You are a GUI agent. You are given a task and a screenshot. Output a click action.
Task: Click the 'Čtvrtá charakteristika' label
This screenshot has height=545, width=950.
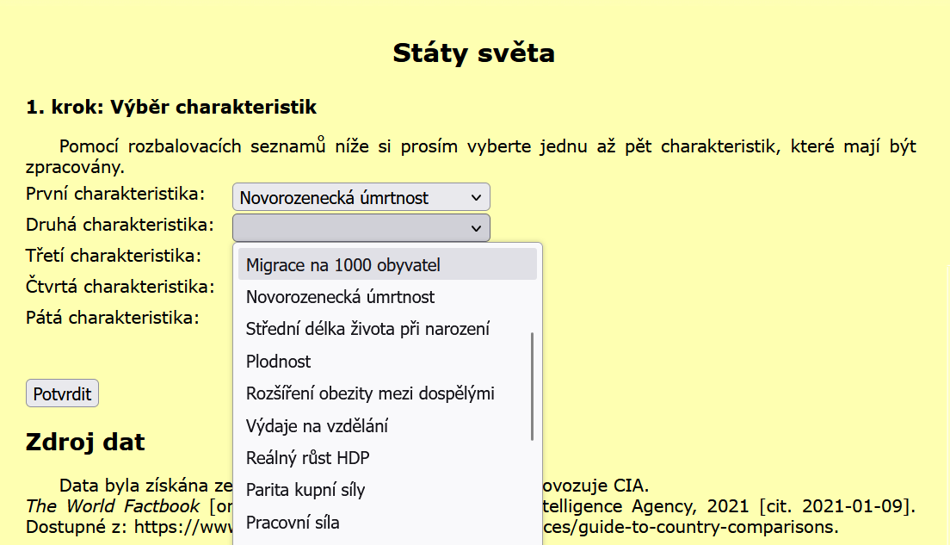tap(120, 287)
